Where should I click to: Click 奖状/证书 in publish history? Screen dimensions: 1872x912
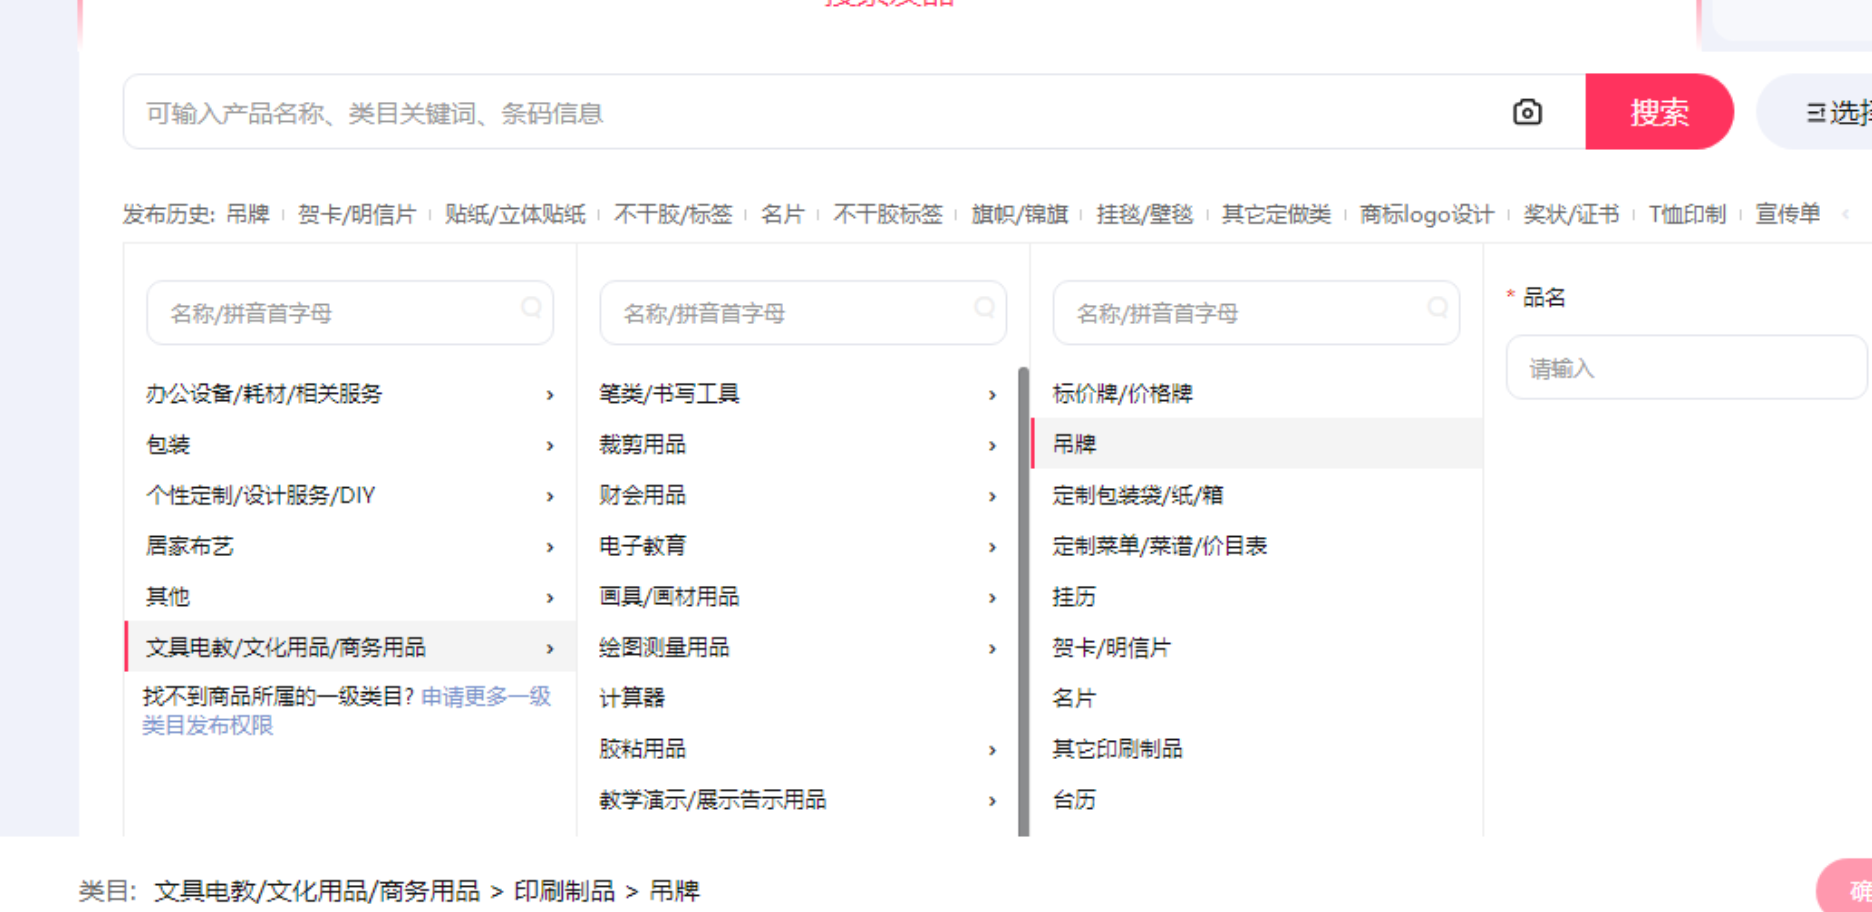(x=1571, y=214)
